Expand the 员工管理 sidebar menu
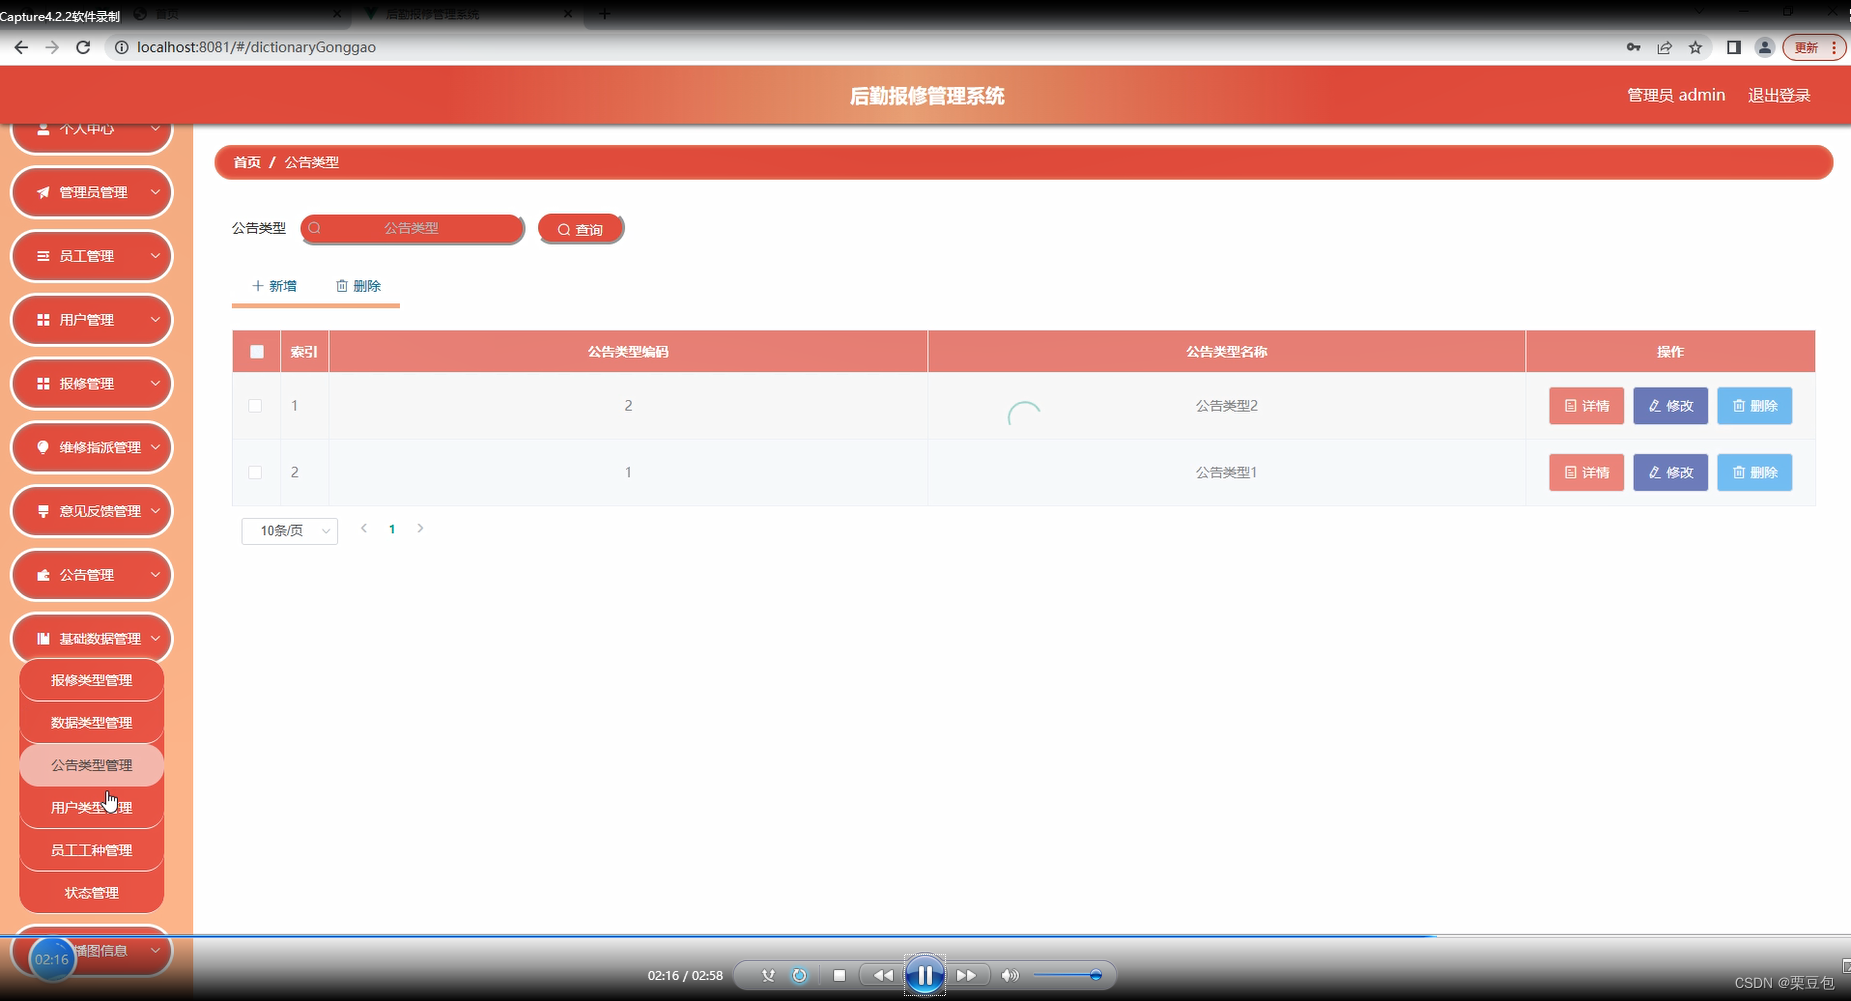The height and width of the screenshot is (1001, 1851). (x=92, y=256)
